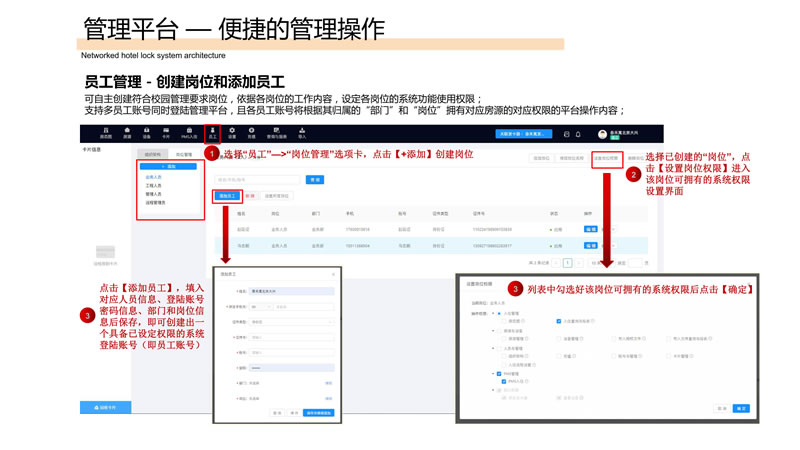Click the 卡片 icon in top navigation
The image size is (800, 450).
pyautogui.click(x=166, y=133)
